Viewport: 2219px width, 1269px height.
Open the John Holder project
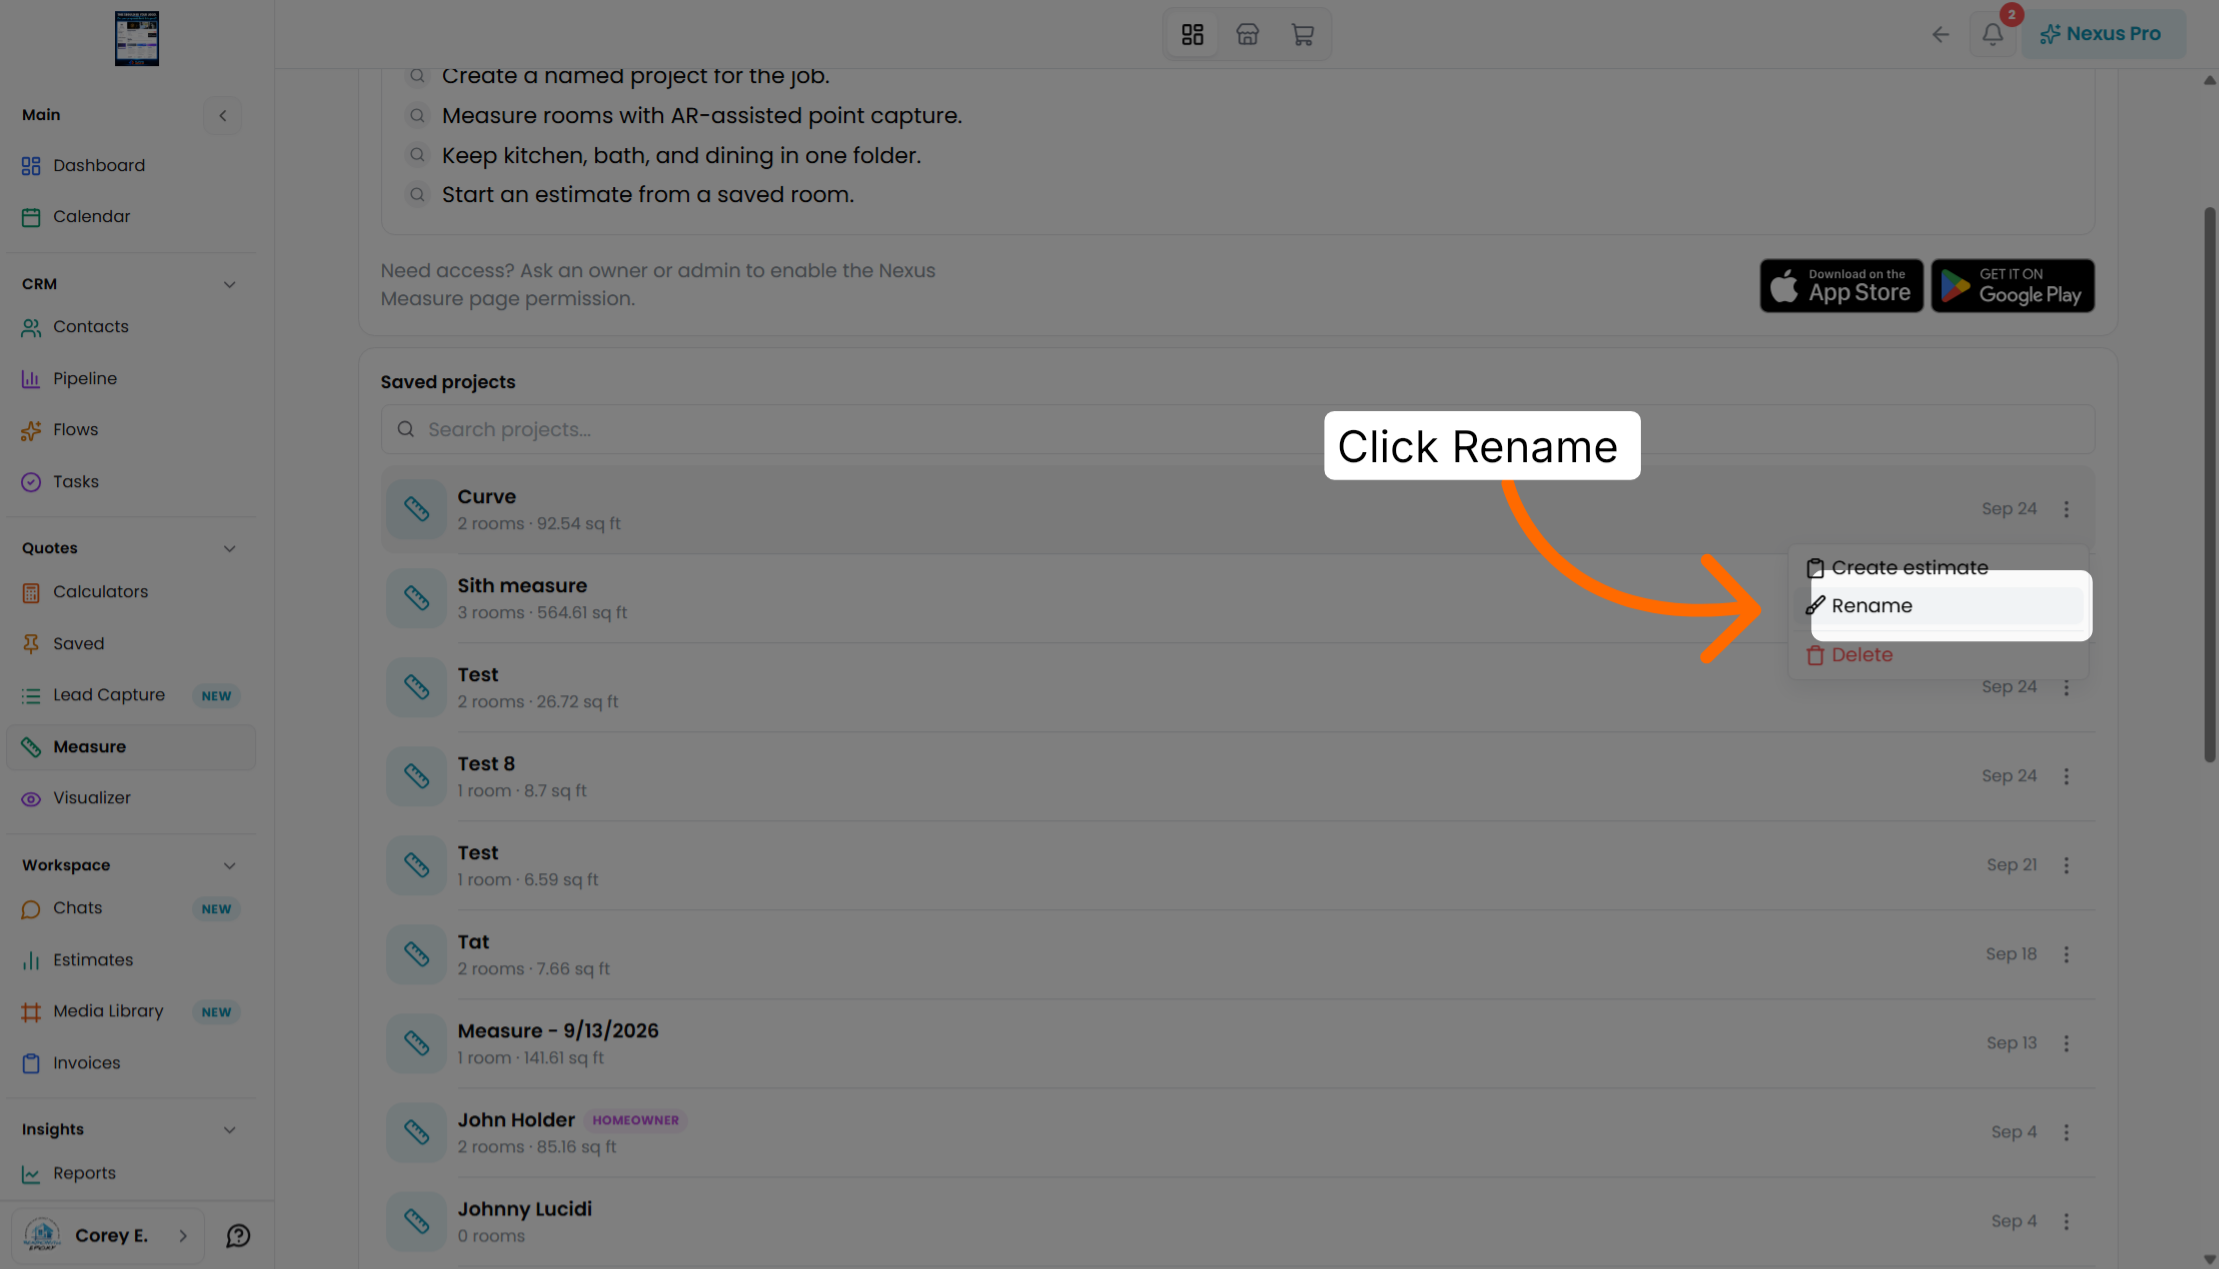[1237, 1132]
